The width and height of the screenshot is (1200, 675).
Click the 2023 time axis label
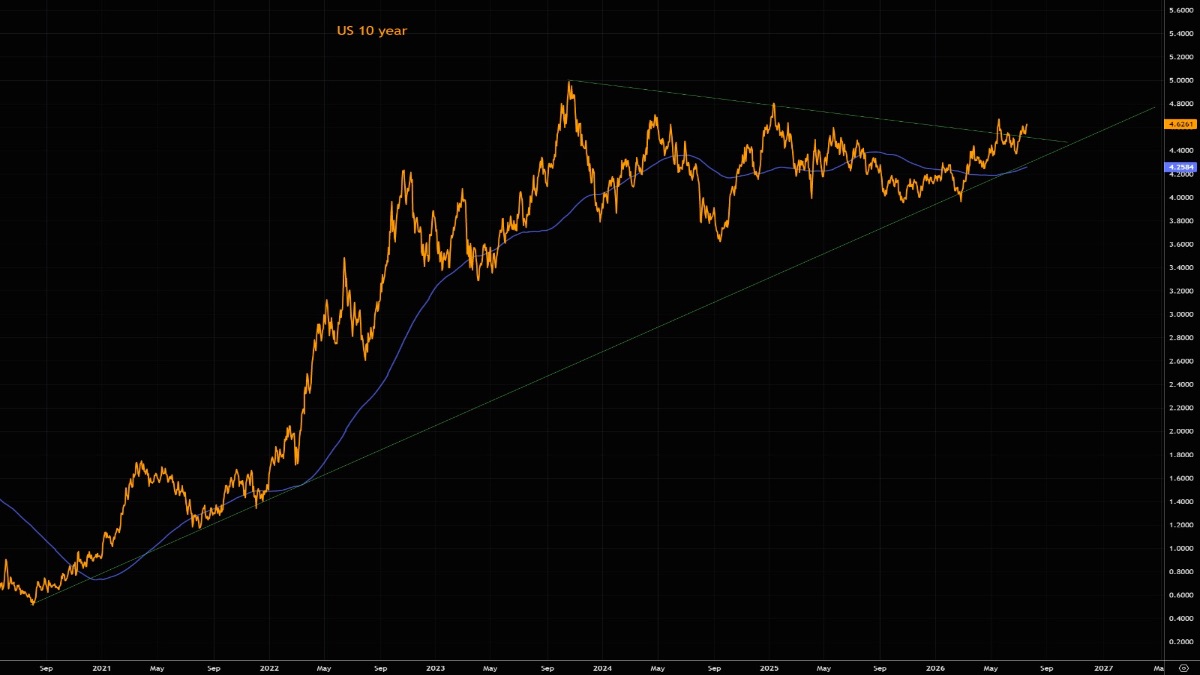coord(435,666)
